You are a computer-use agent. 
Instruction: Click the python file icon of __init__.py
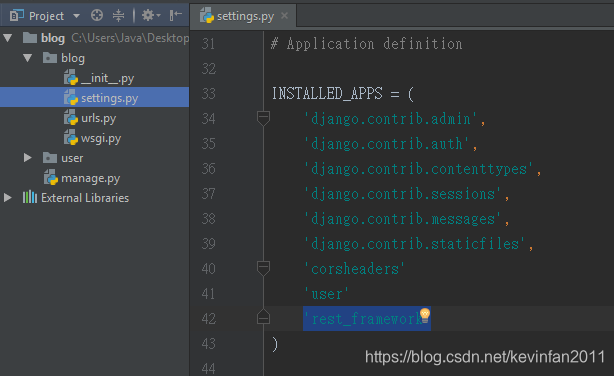tap(71, 78)
